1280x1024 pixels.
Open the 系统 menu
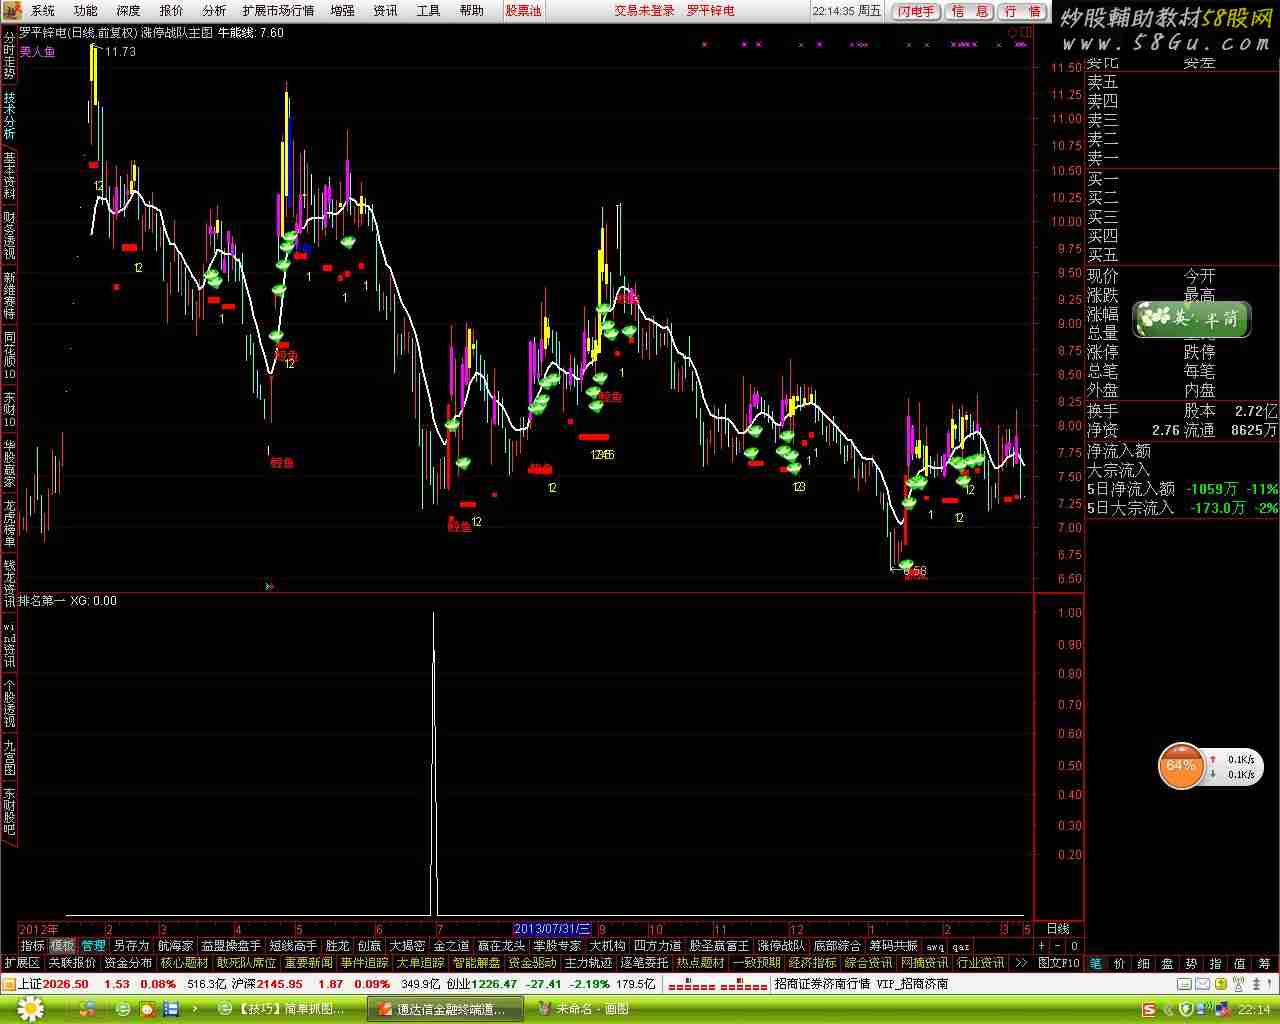click(x=42, y=11)
